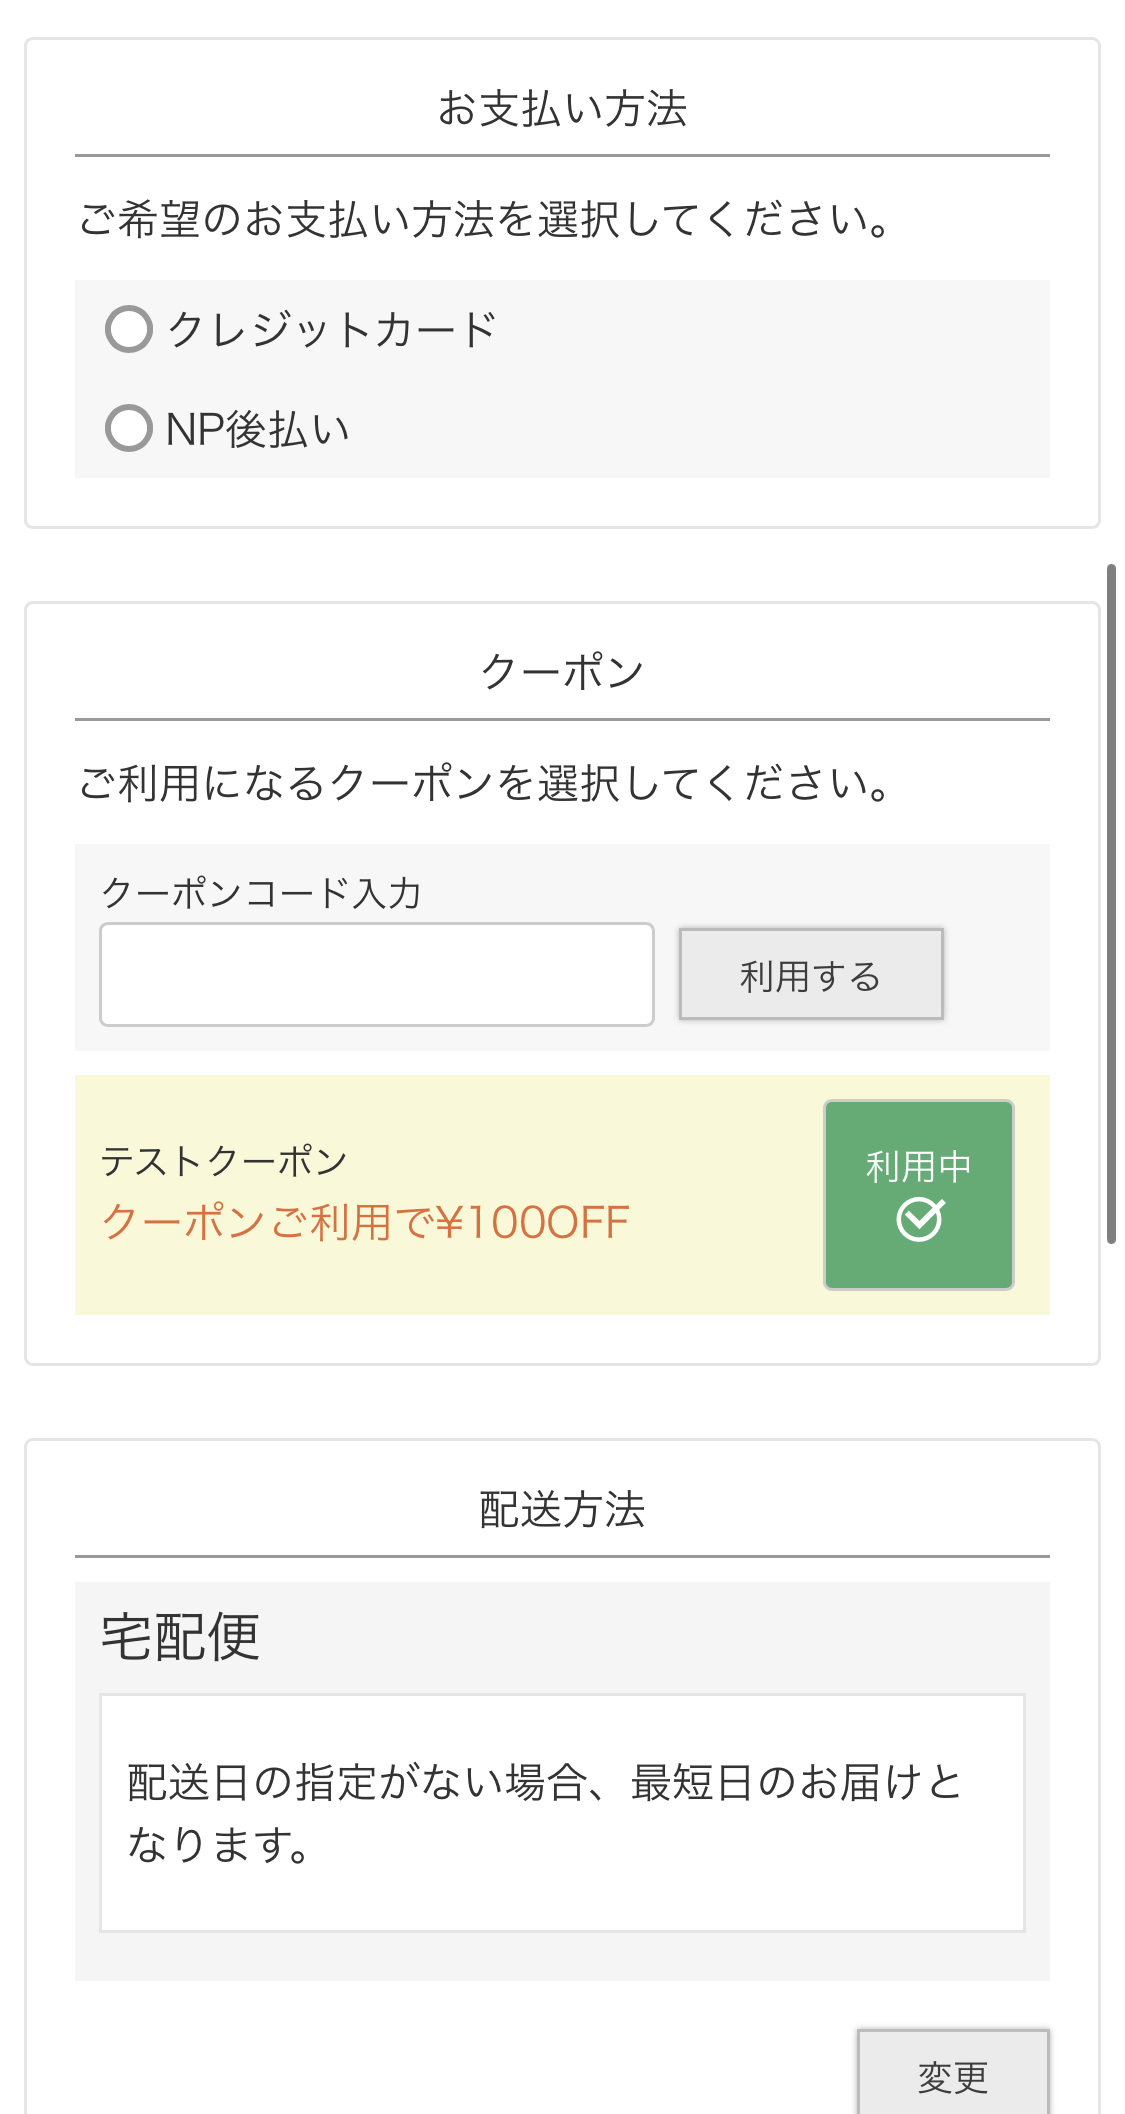Select the クレジットカード radio button
This screenshot has height=2114, width=1125.
(x=129, y=329)
